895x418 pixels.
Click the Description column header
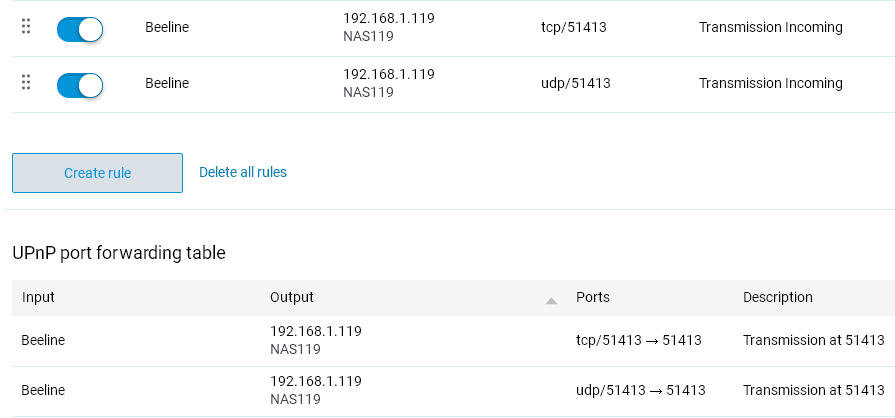777,297
